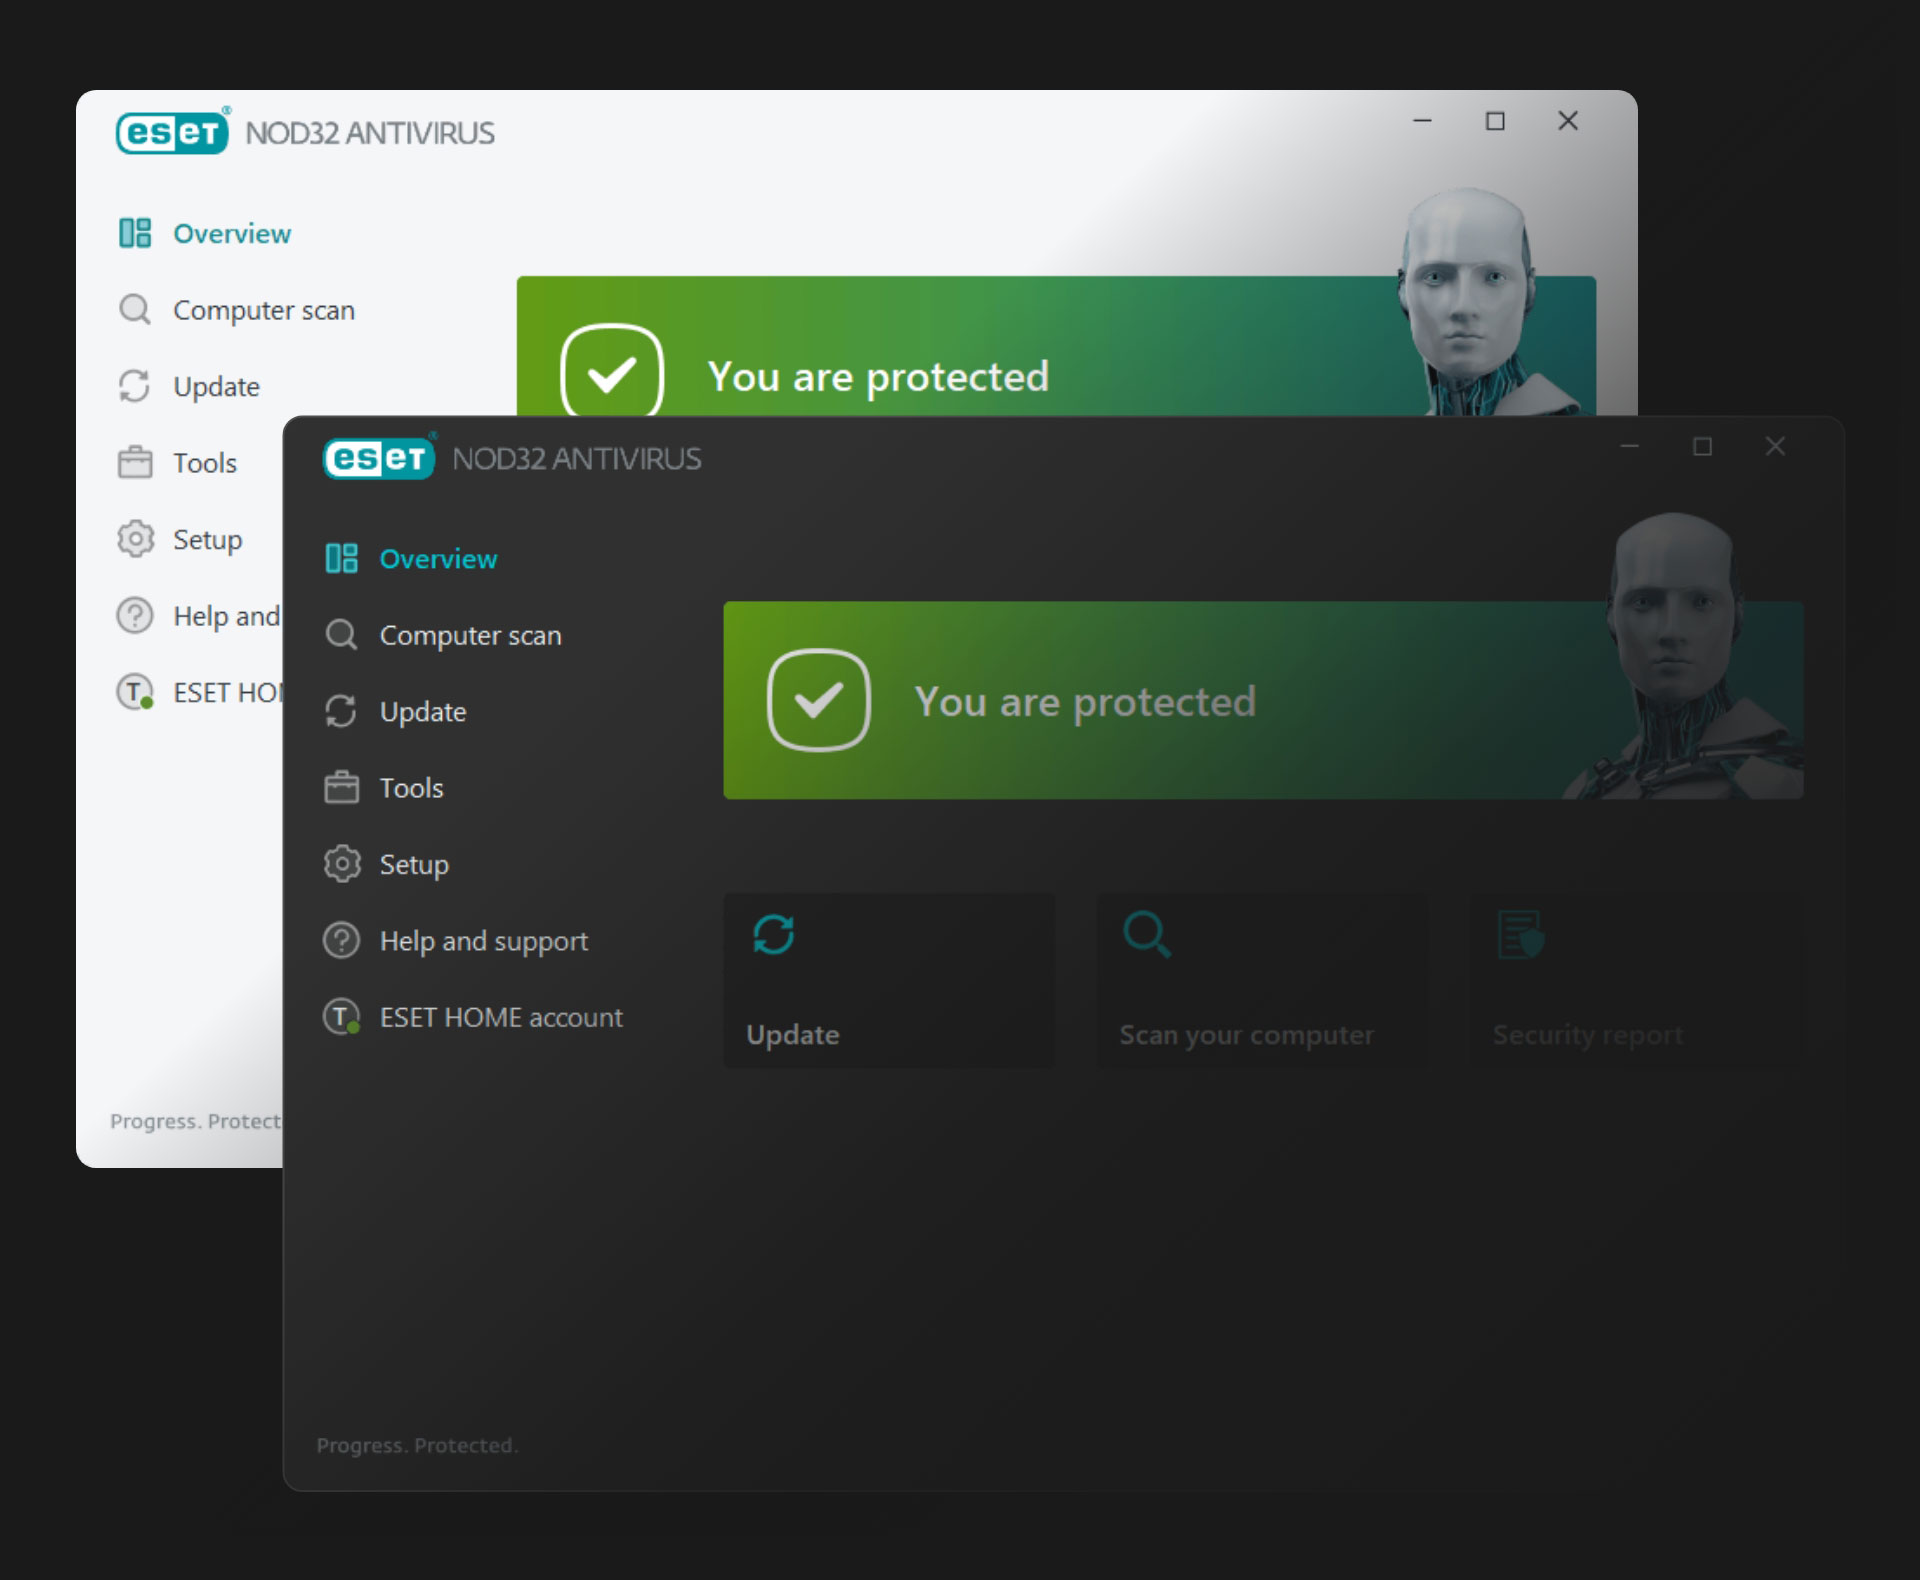
Task: Maximize the light ESET window
Action: point(1495,121)
